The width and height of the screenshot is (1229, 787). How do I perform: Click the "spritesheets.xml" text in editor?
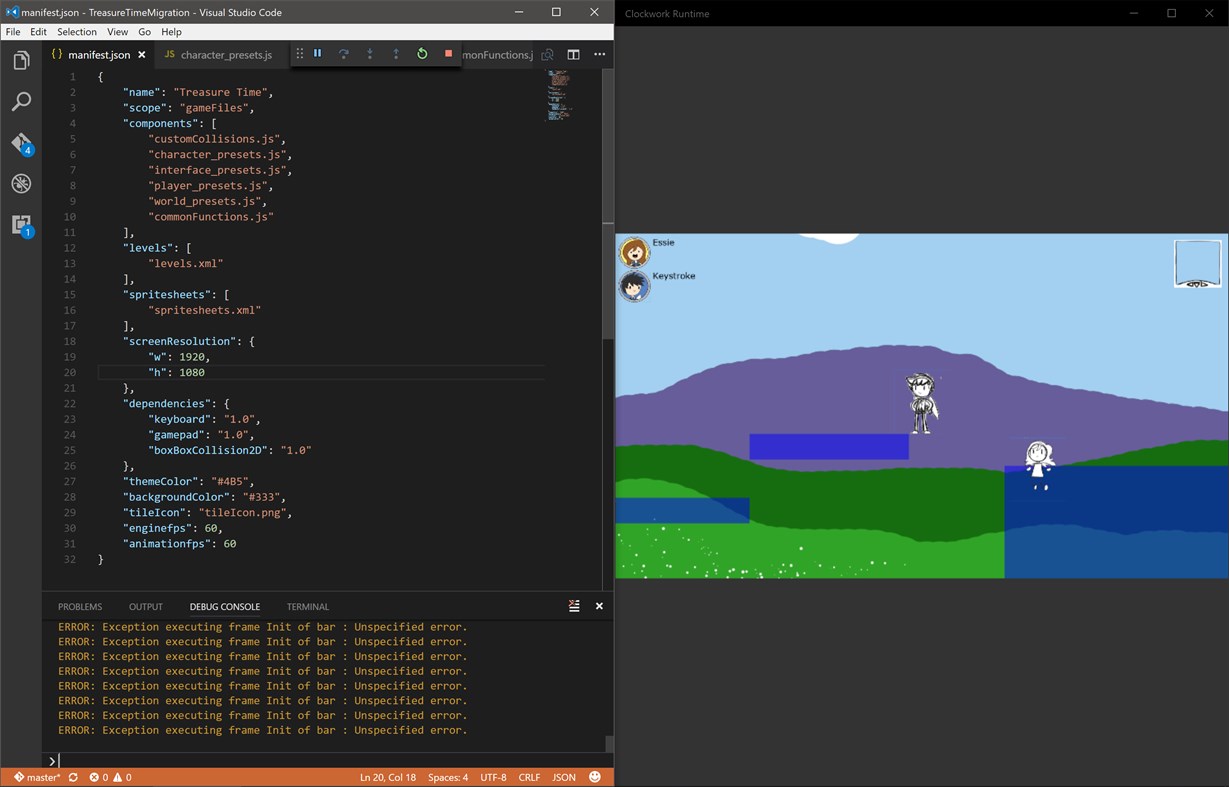204,310
